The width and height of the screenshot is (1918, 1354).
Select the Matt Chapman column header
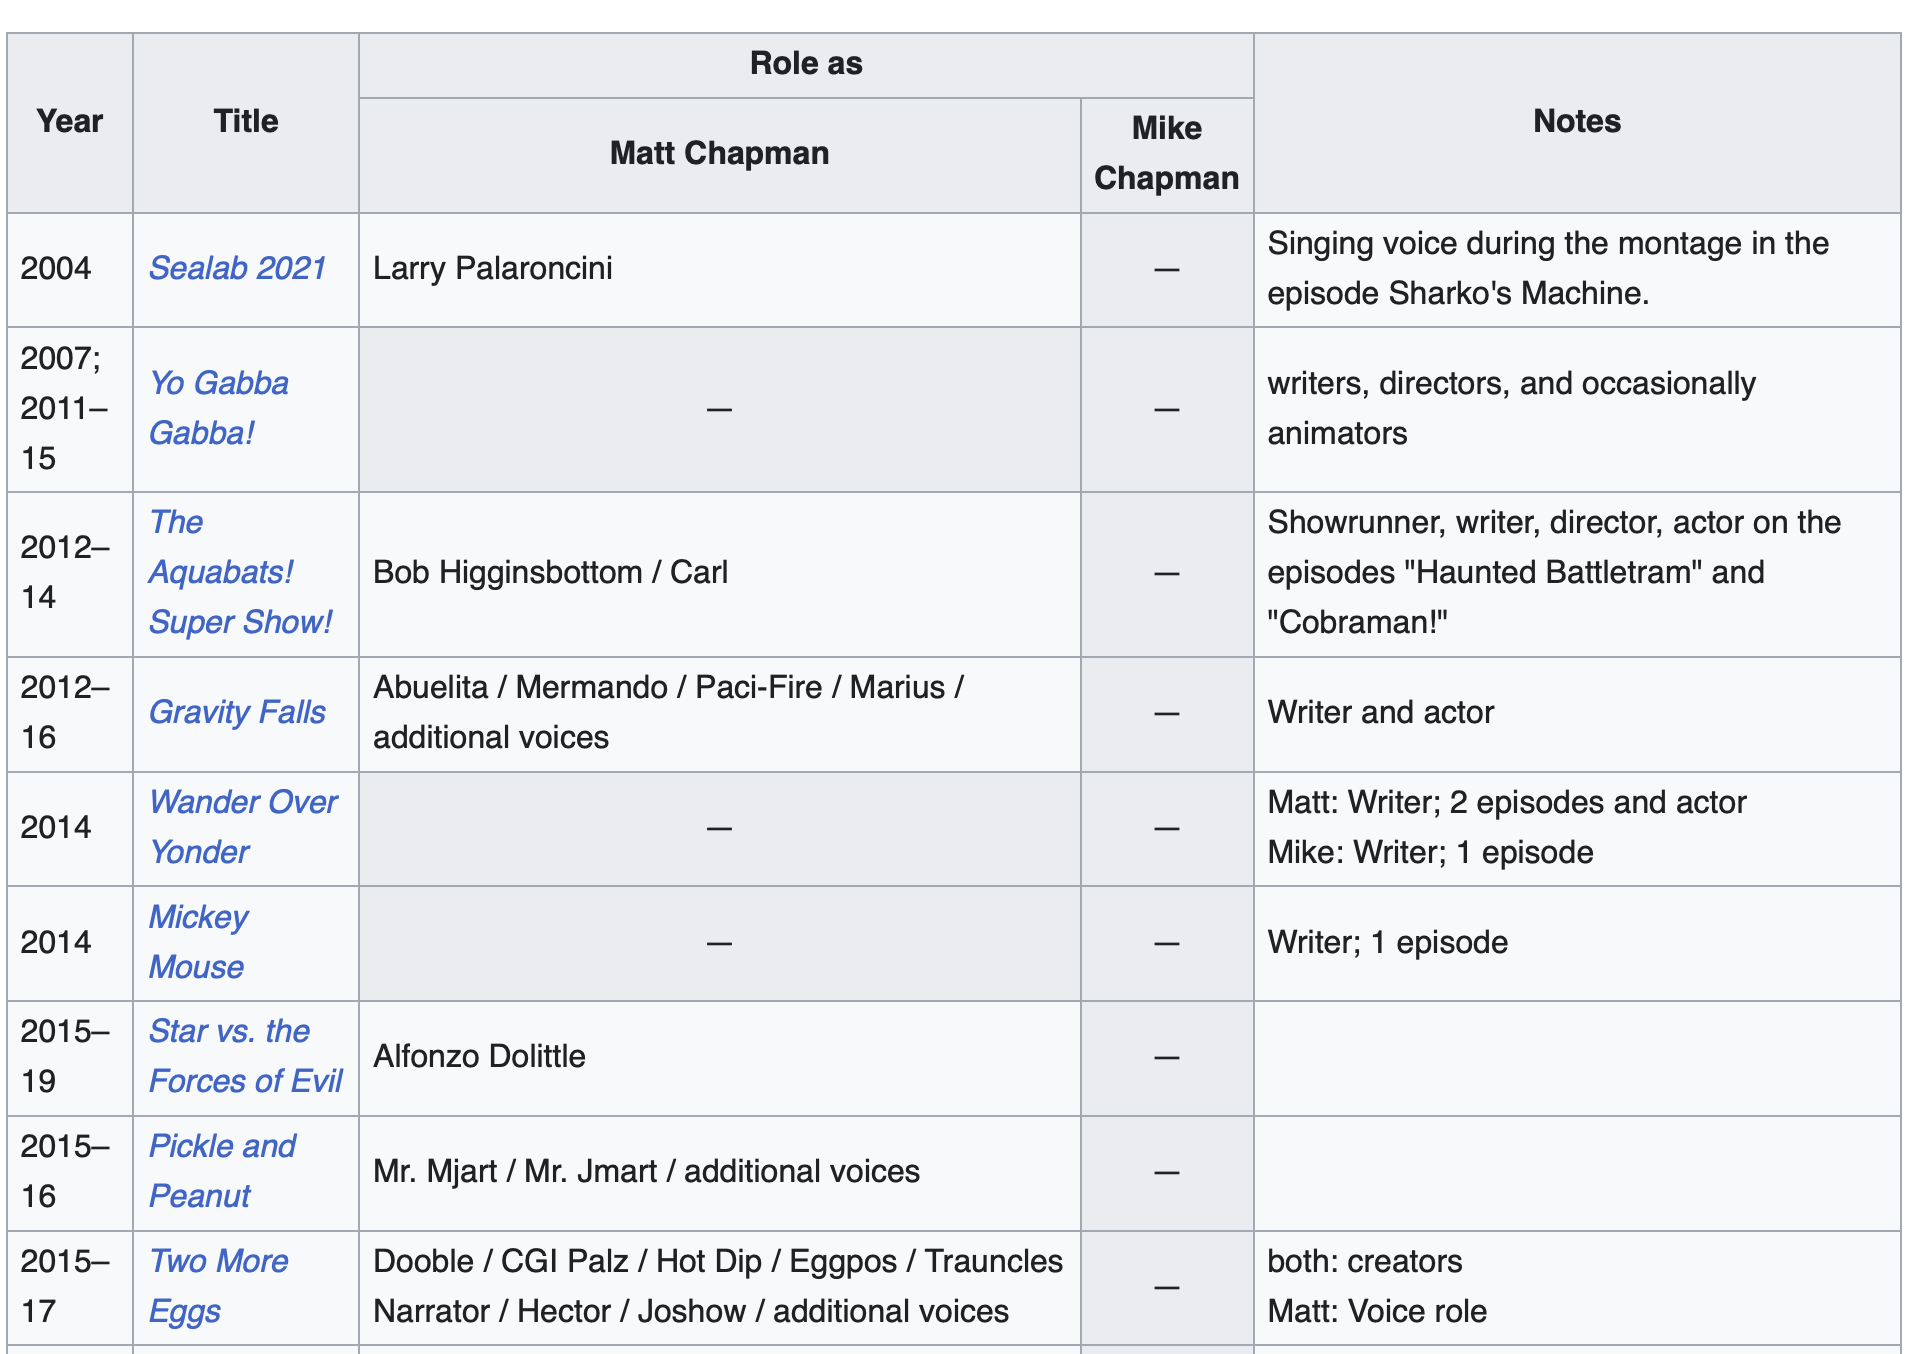(x=720, y=154)
